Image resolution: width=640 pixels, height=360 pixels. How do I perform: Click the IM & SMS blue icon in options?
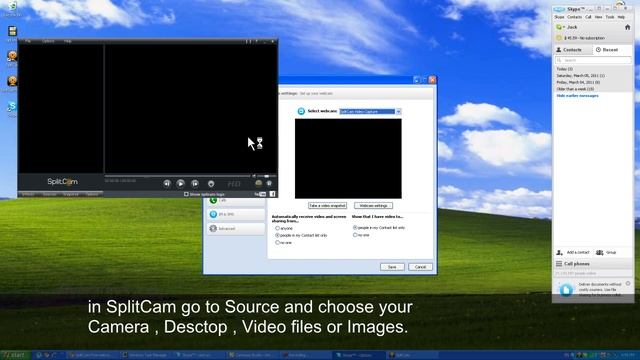click(213, 214)
